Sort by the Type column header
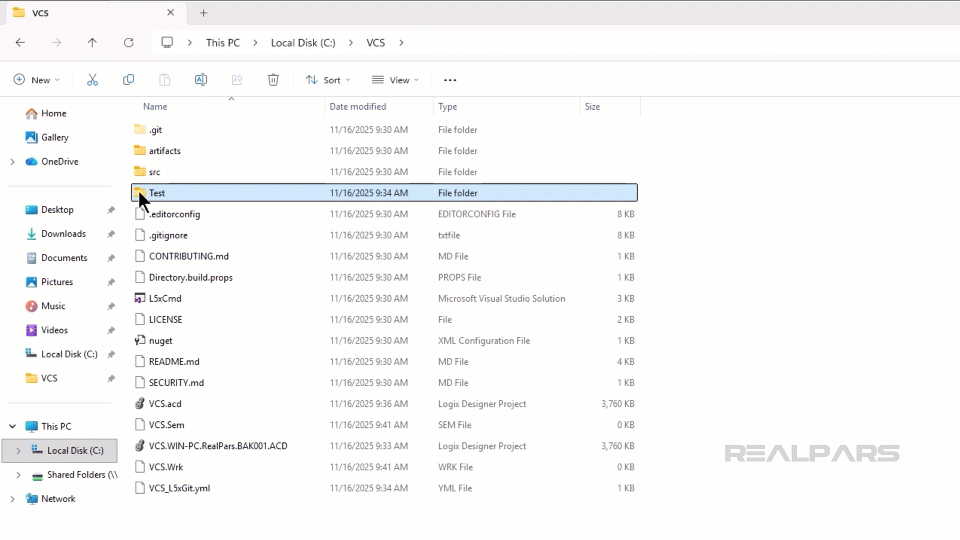960x540 pixels. (x=448, y=107)
